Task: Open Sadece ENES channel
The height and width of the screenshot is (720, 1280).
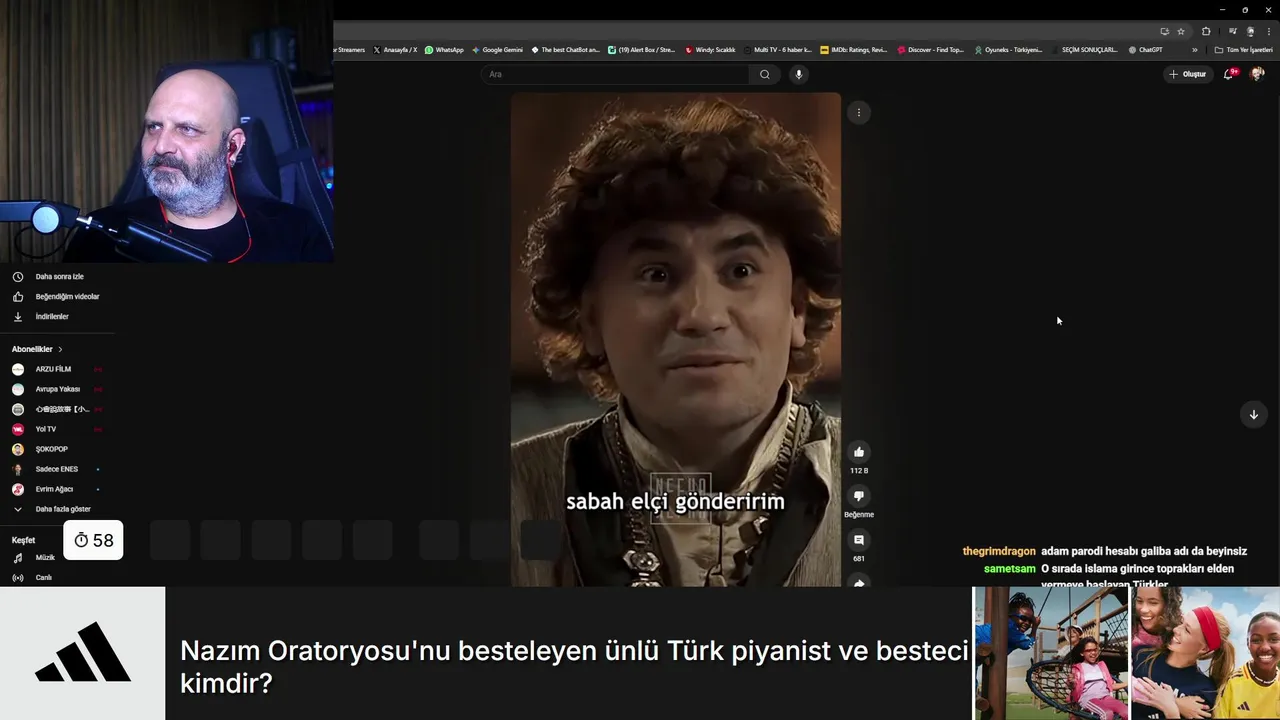Action: pyautogui.click(x=59, y=469)
